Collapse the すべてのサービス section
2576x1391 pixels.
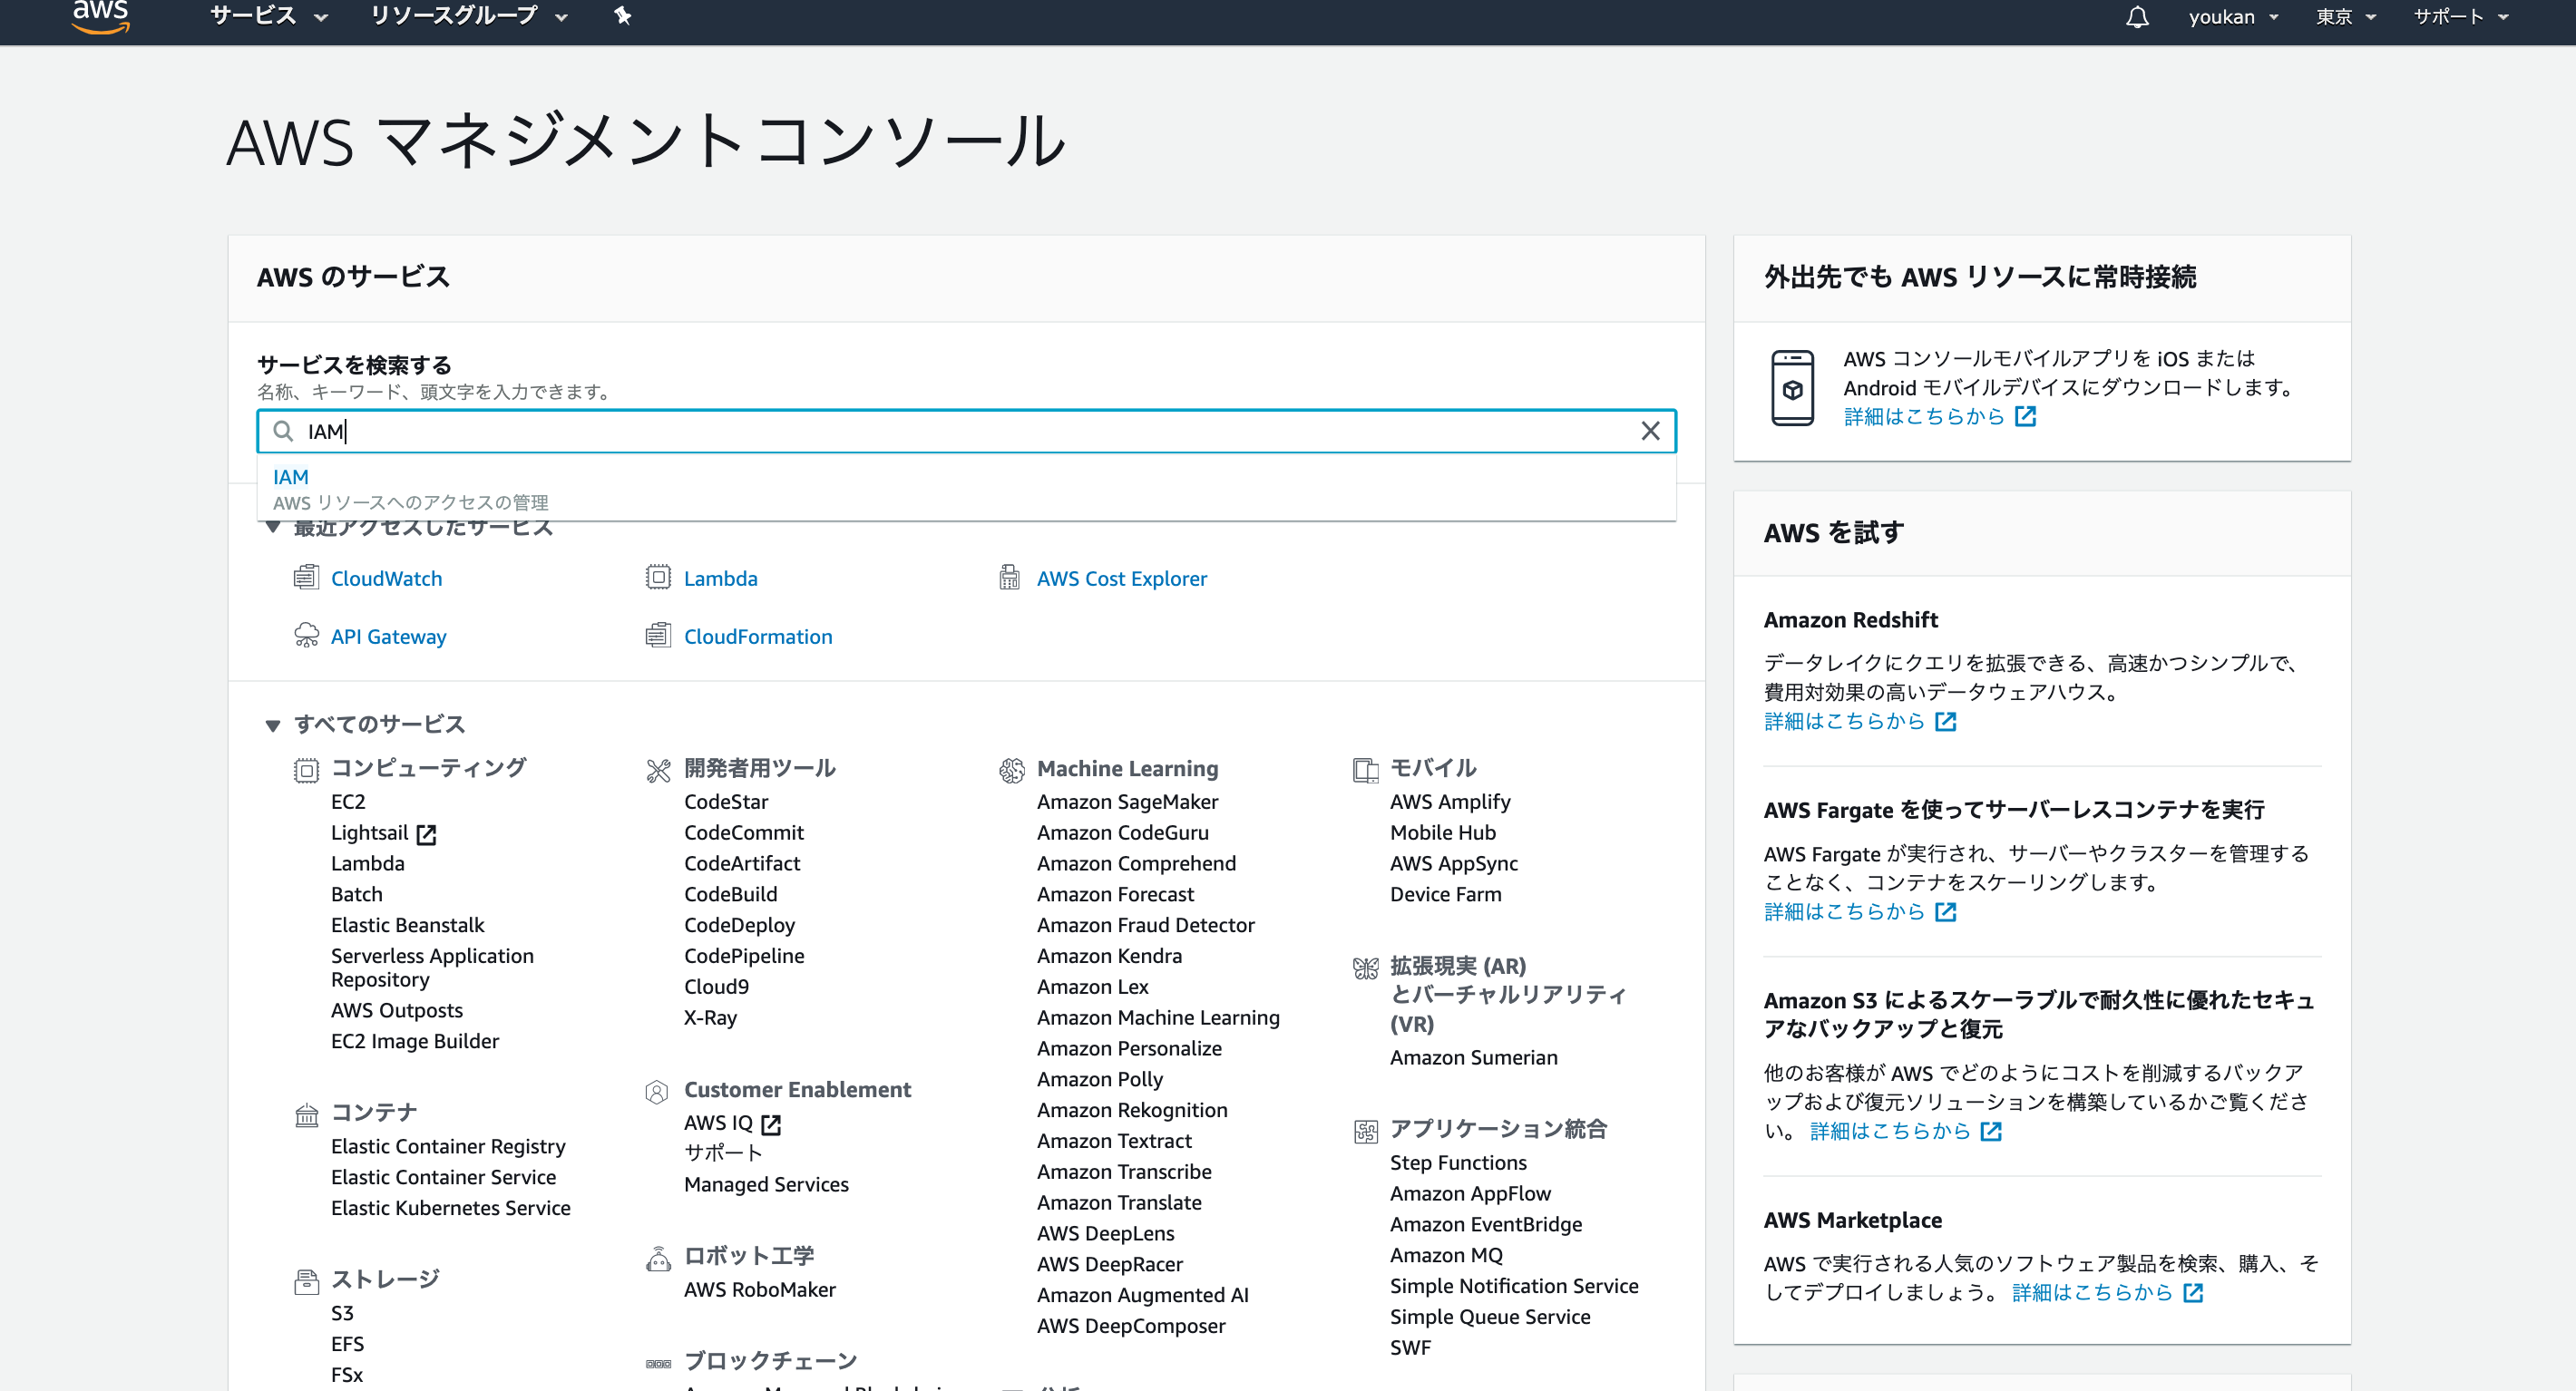[273, 725]
